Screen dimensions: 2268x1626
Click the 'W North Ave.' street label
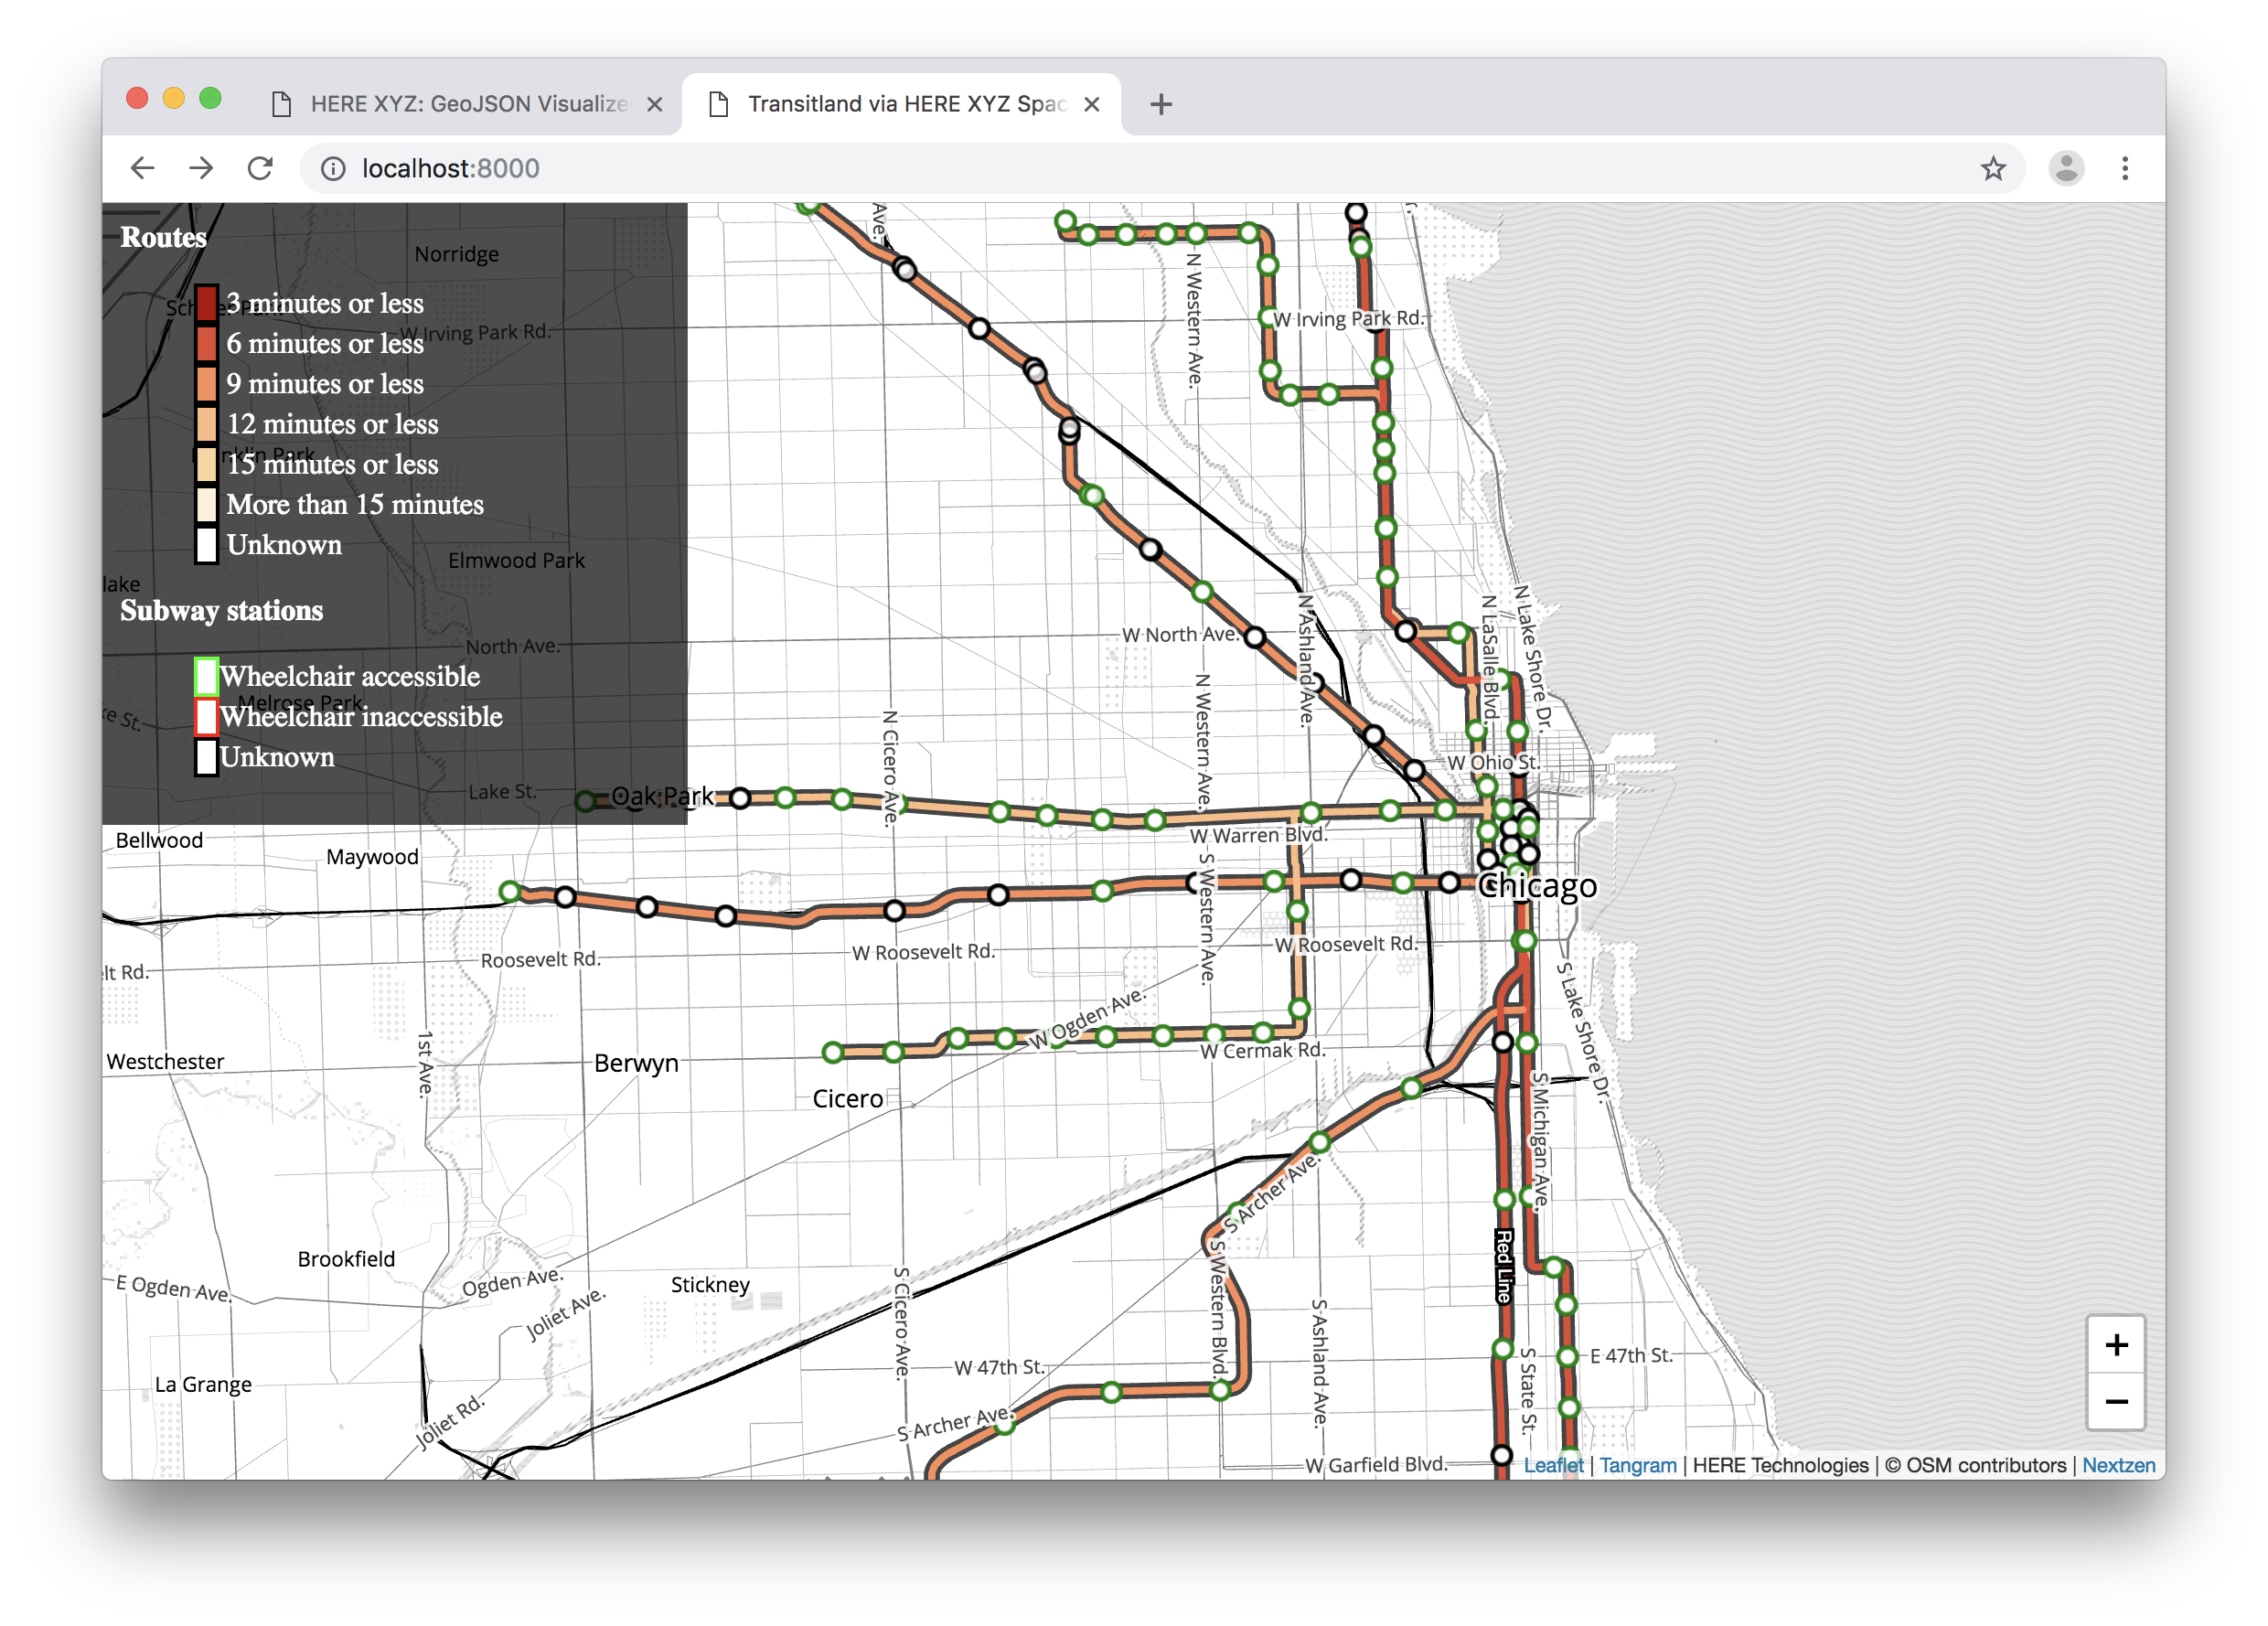pos(1180,635)
